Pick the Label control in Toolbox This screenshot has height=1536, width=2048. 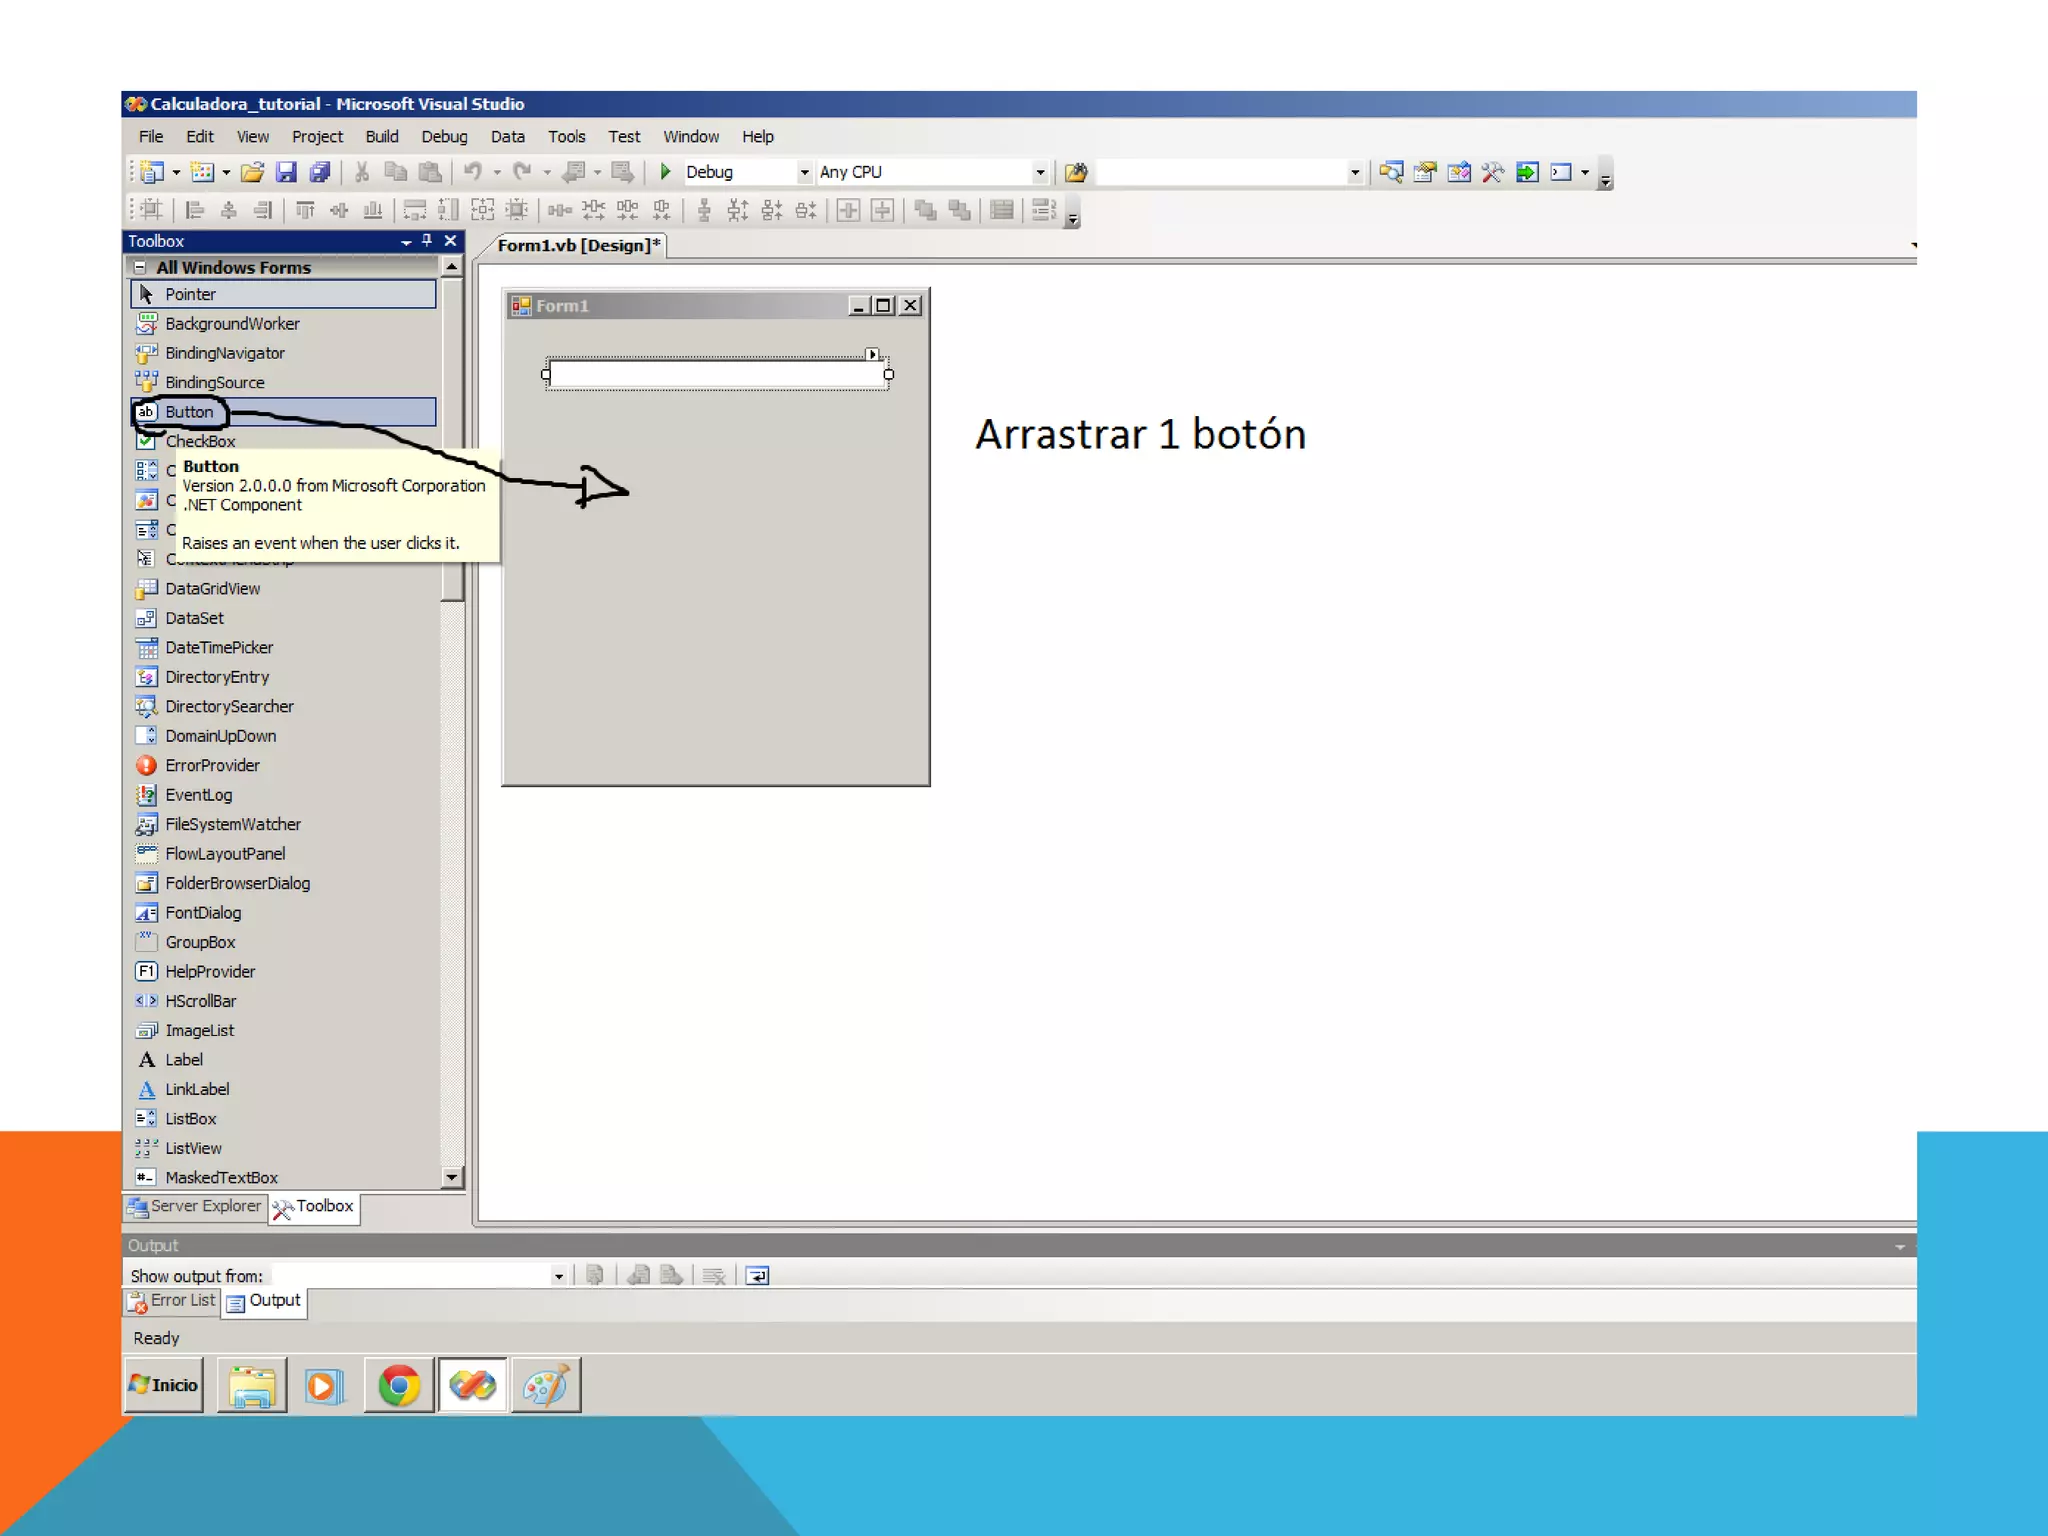click(184, 1059)
